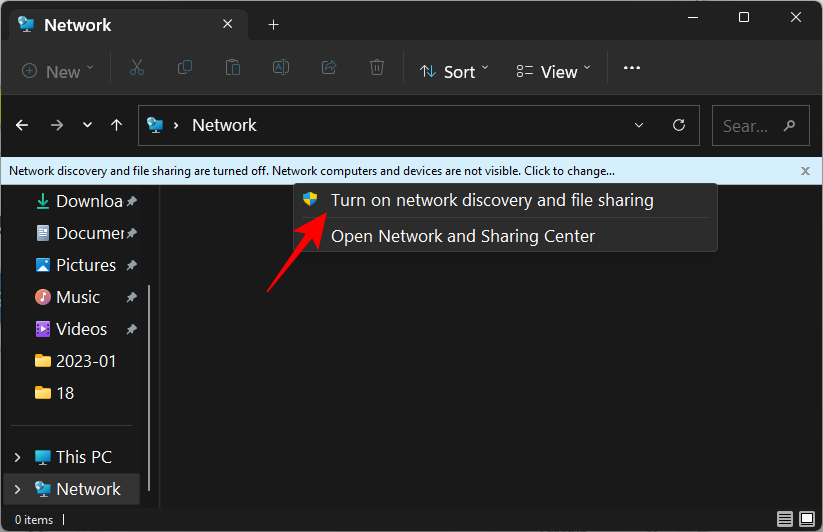
Task: Click the Share icon in toolbar
Action: 329,69
